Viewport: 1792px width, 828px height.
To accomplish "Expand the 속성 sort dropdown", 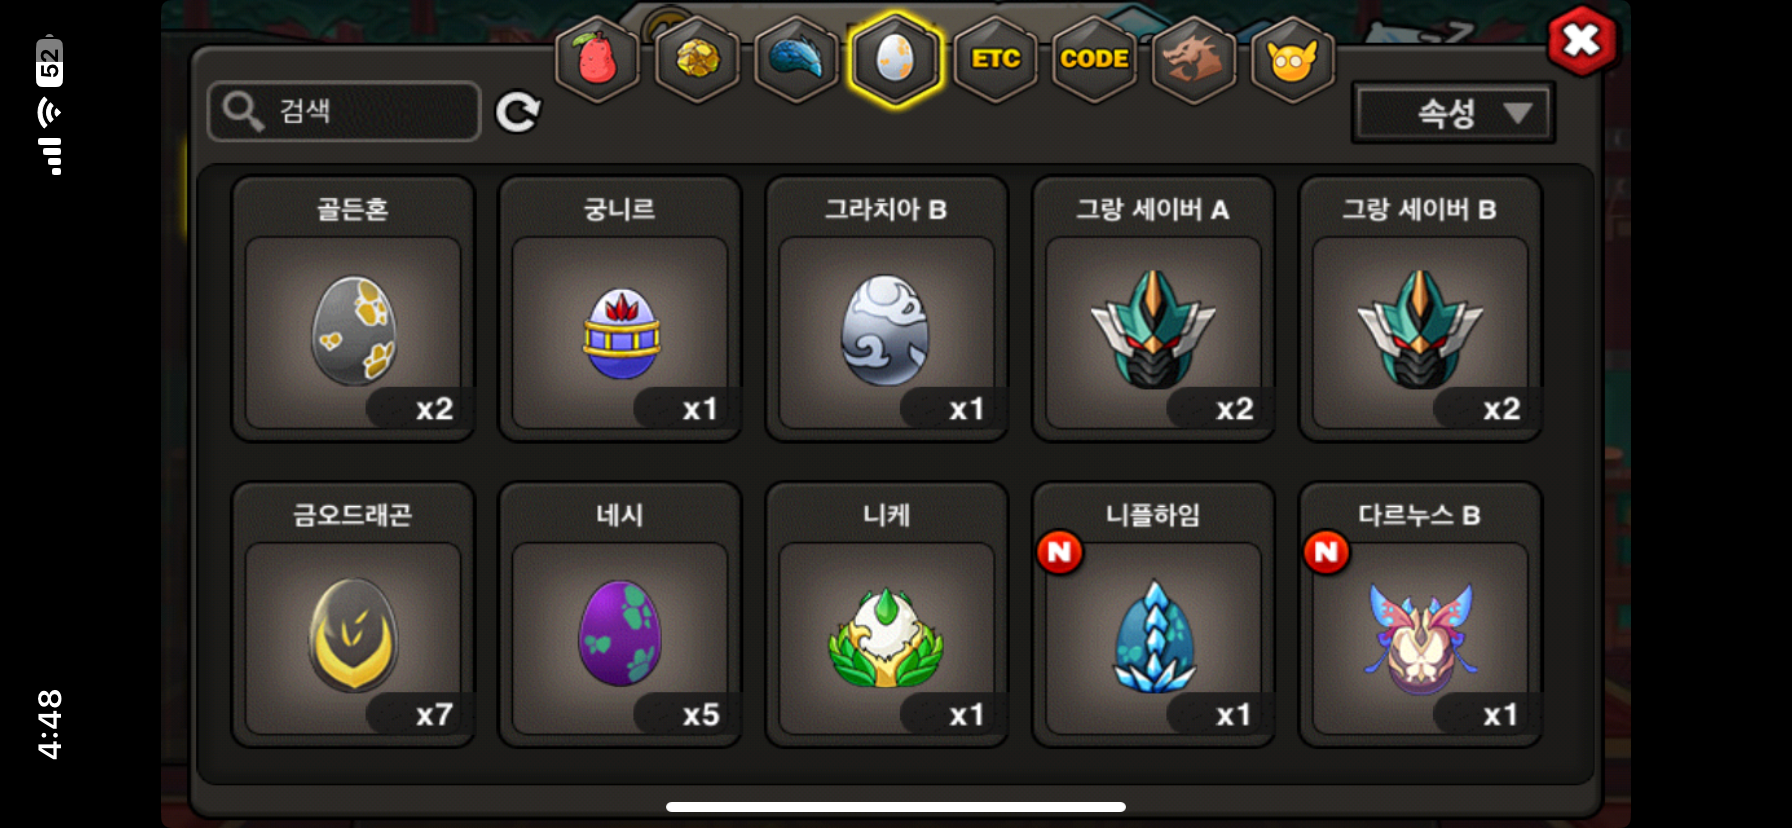I will [x=1453, y=113].
